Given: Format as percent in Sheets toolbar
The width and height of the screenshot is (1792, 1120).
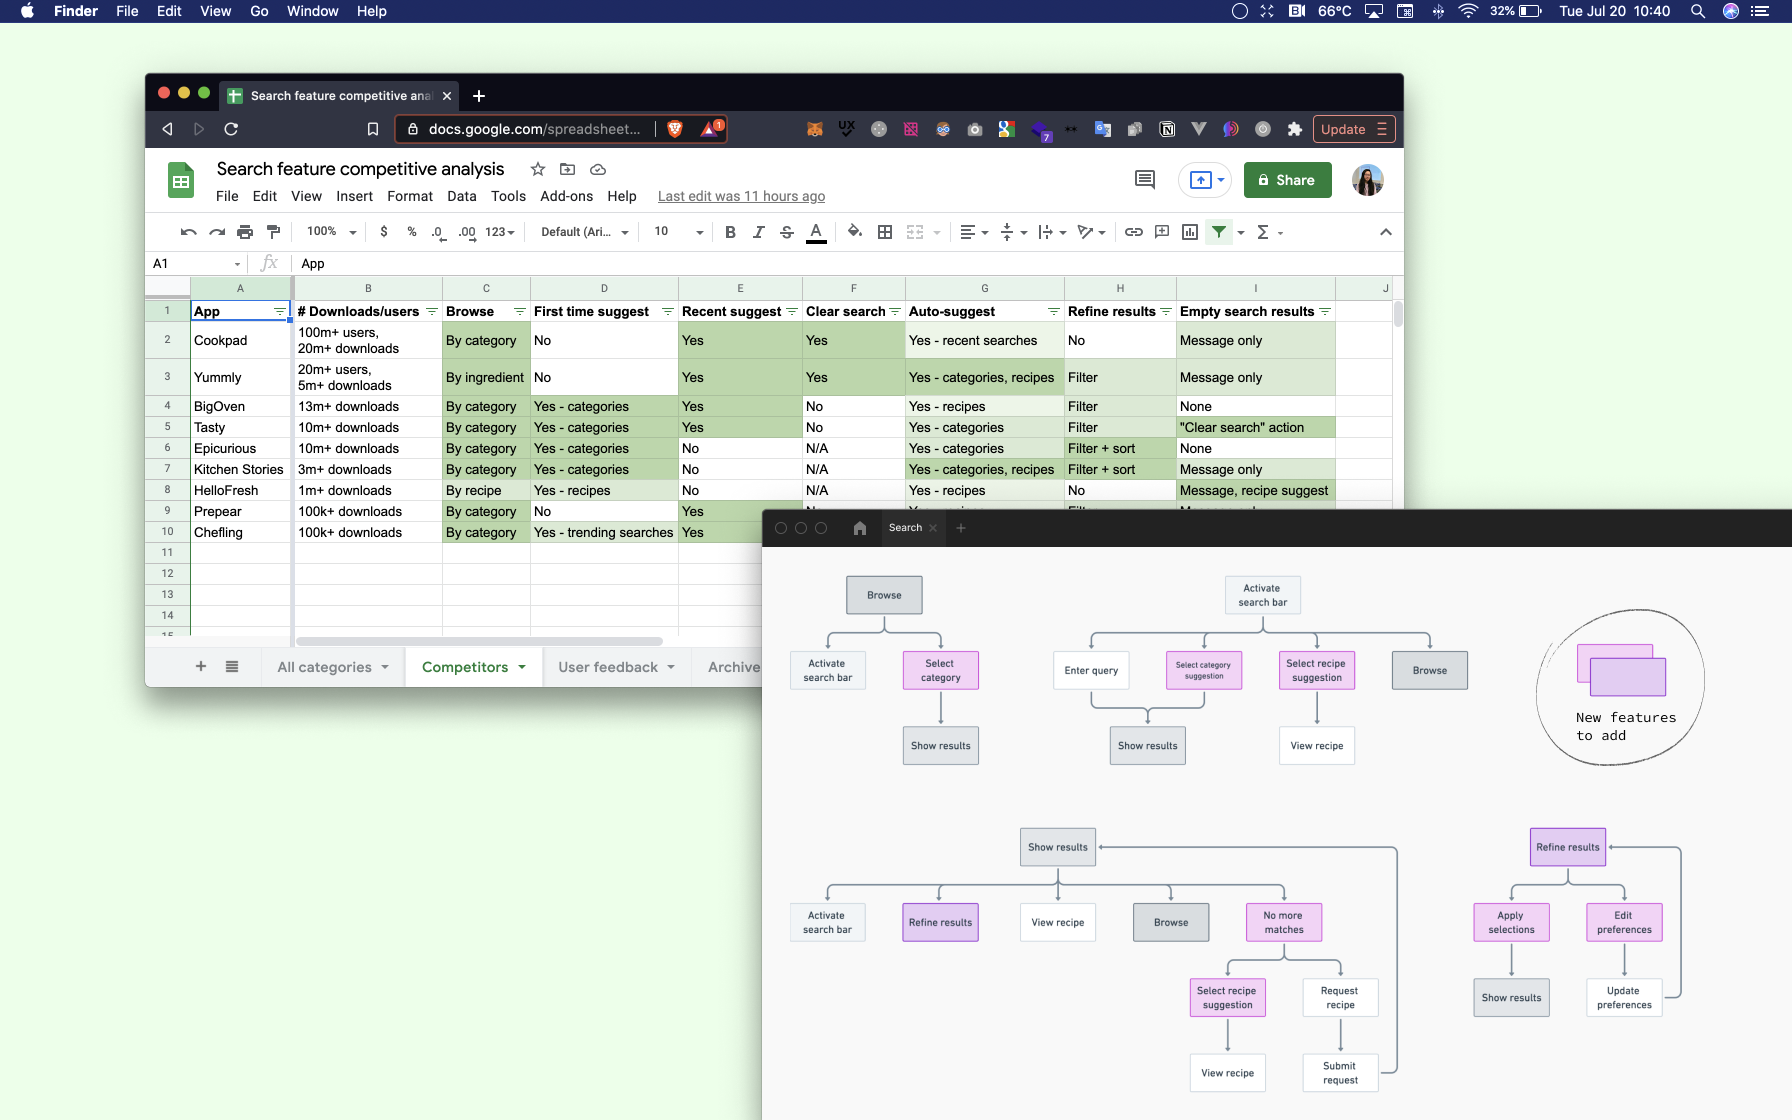Looking at the screenshot, I should 412,232.
